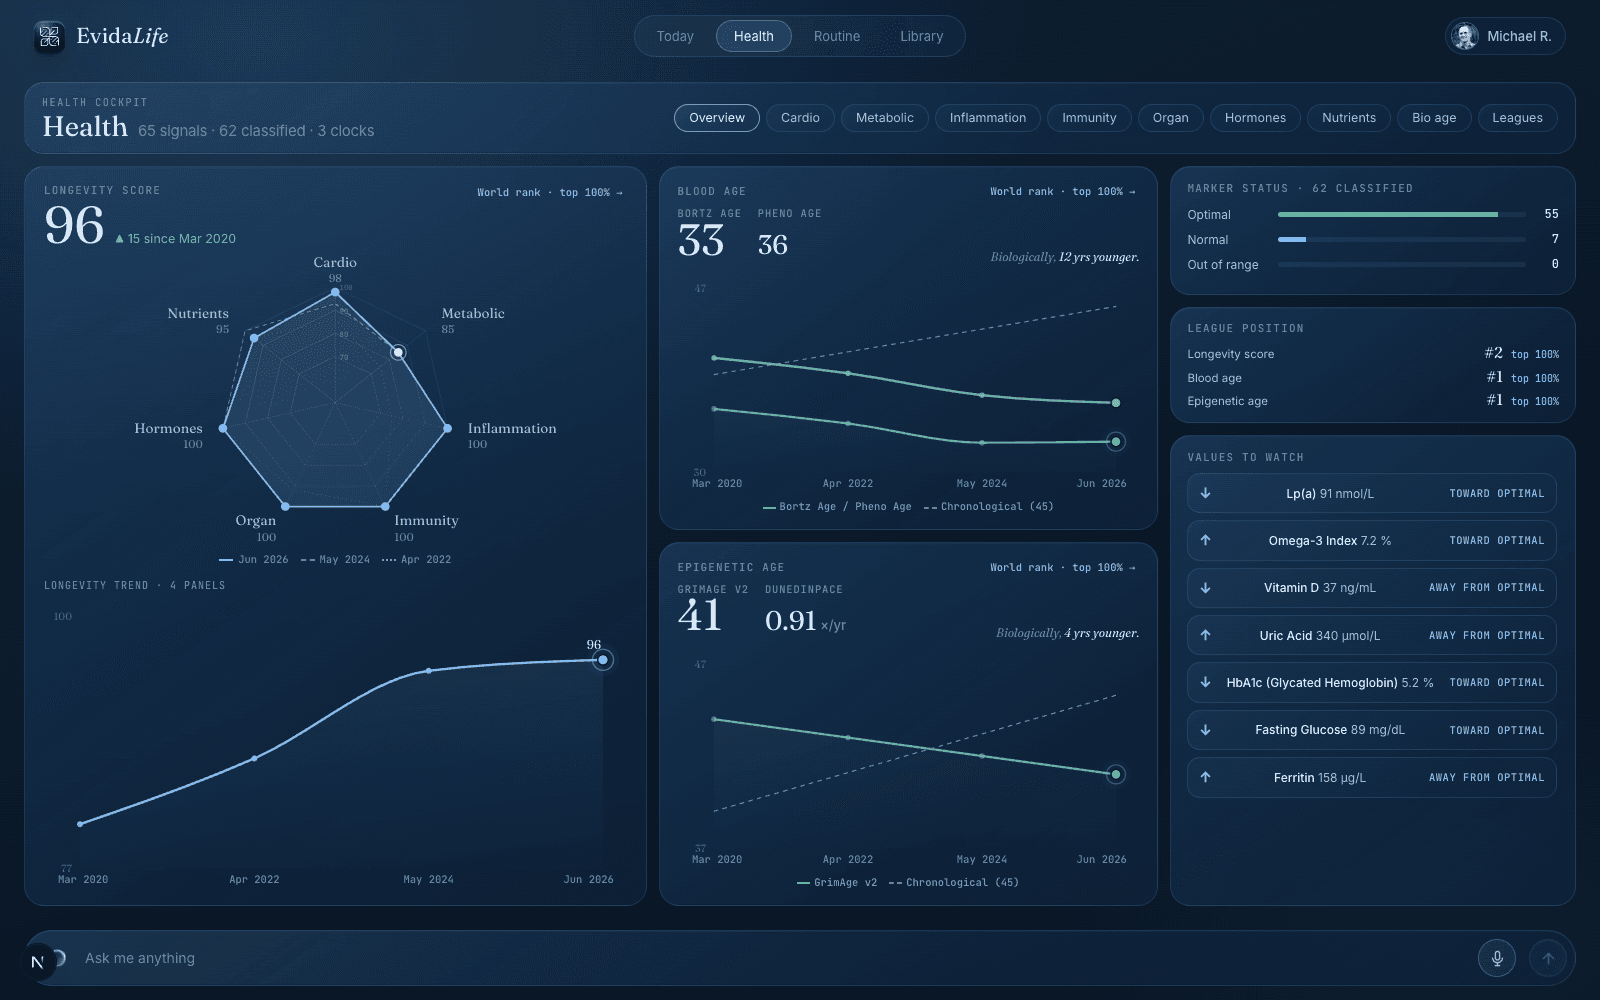The height and width of the screenshot is (1000, 1600).
Task: Open Epigenetic Age world rank link
Action: coord(1063,567)
